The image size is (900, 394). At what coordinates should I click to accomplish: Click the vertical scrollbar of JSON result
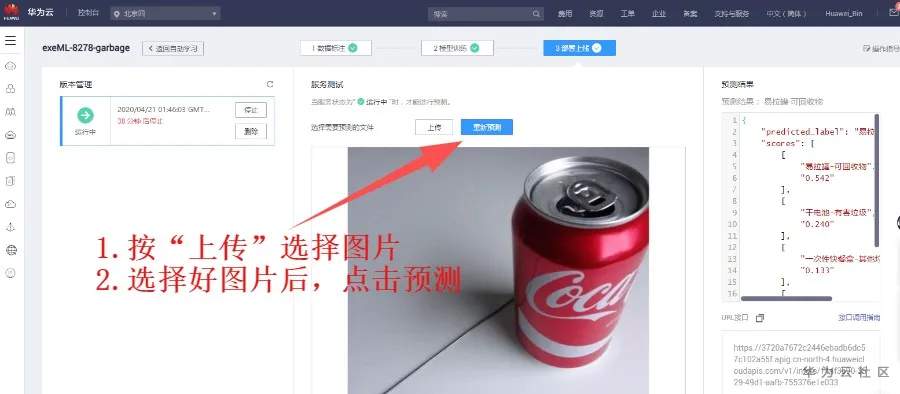[x=876, y=180]
